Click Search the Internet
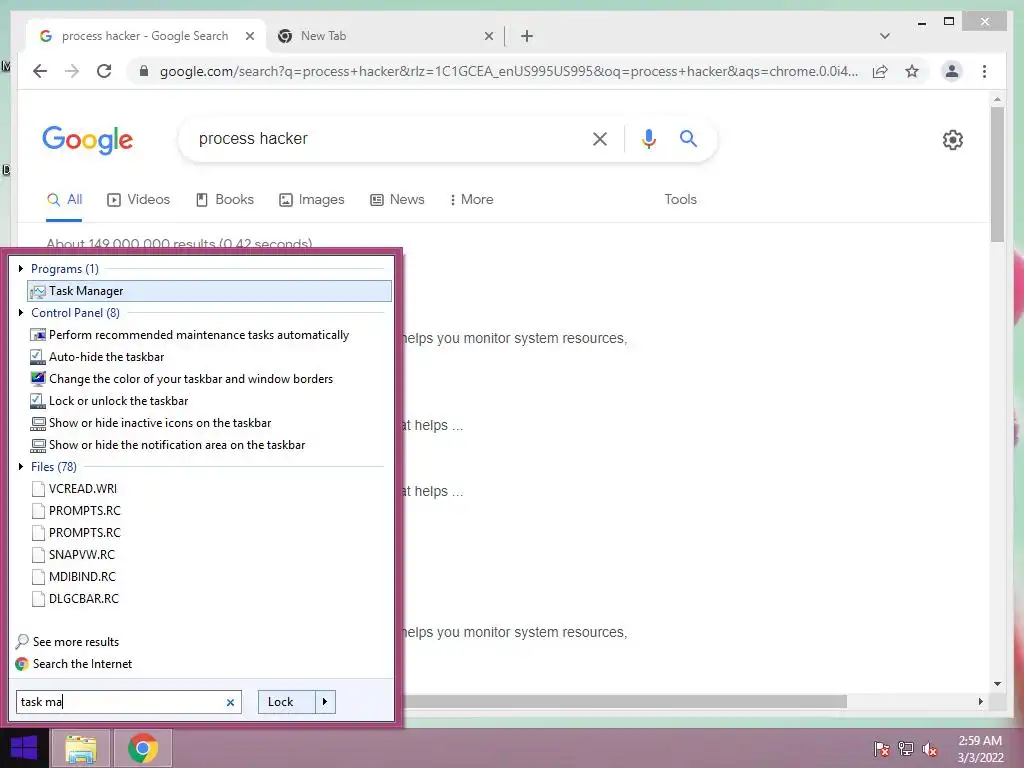The height and width of the screenshot is (768, 1024). (82, 664)
